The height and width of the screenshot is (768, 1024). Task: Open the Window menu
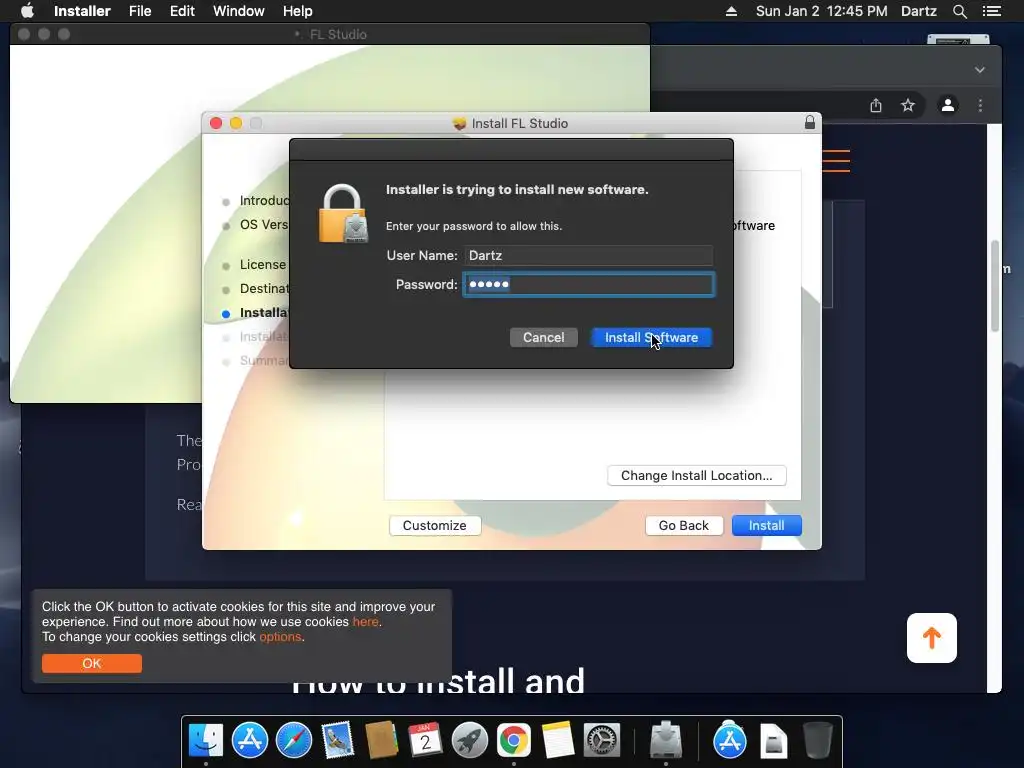(x=239, y=11)
